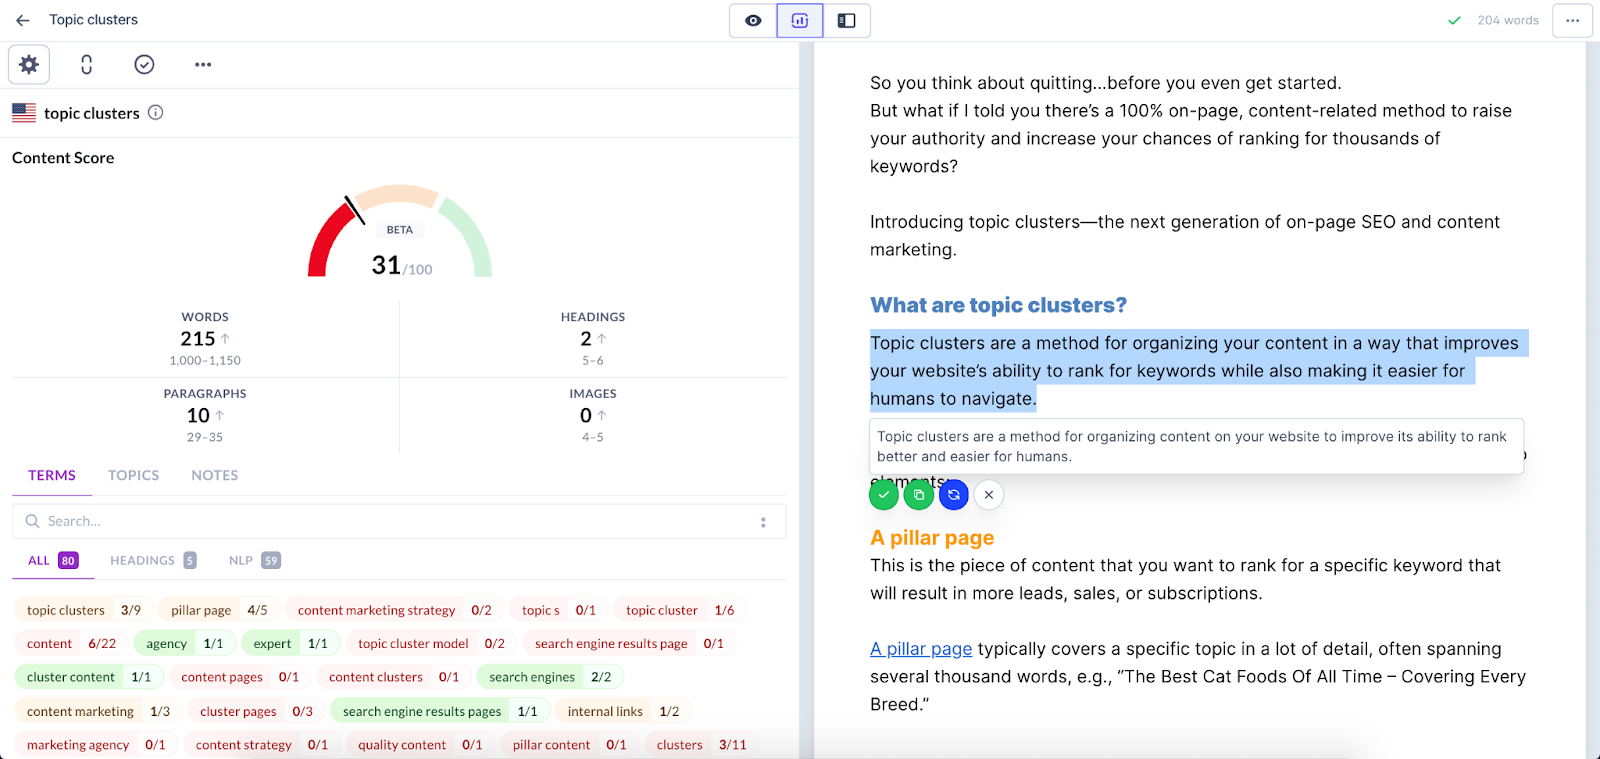
Task: Filter terms by NLP 59
Action: 255,561
